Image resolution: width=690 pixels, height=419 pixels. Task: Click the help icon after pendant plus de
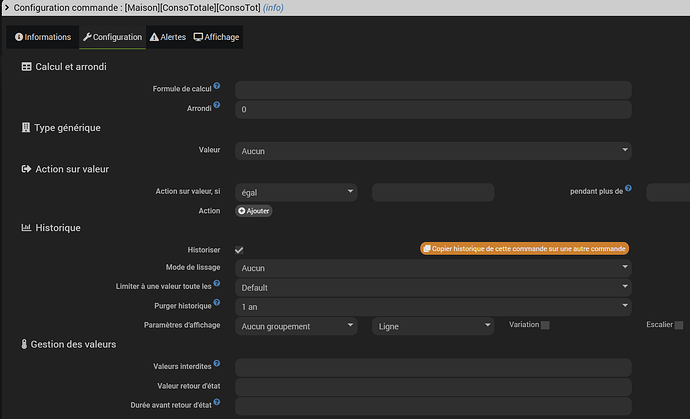(x=629, y=189)
